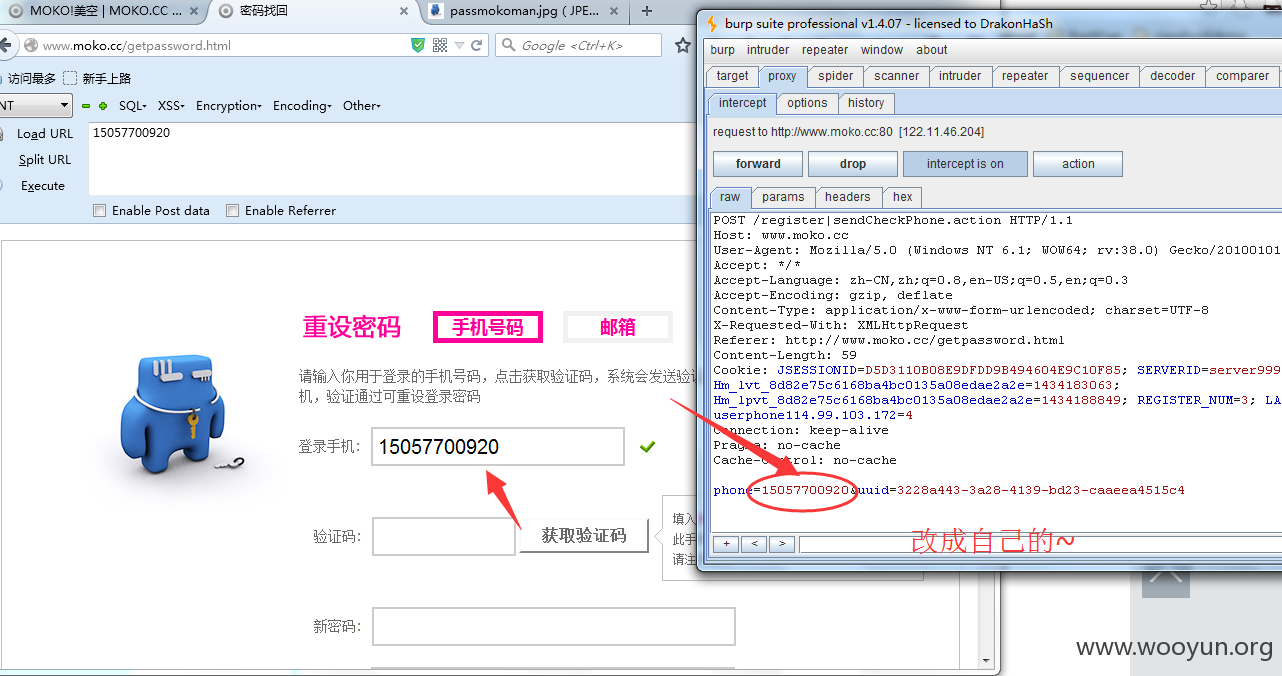Click the HackBar green minus icon
This screenshot has height=676, width=1282.
[86, 106]
